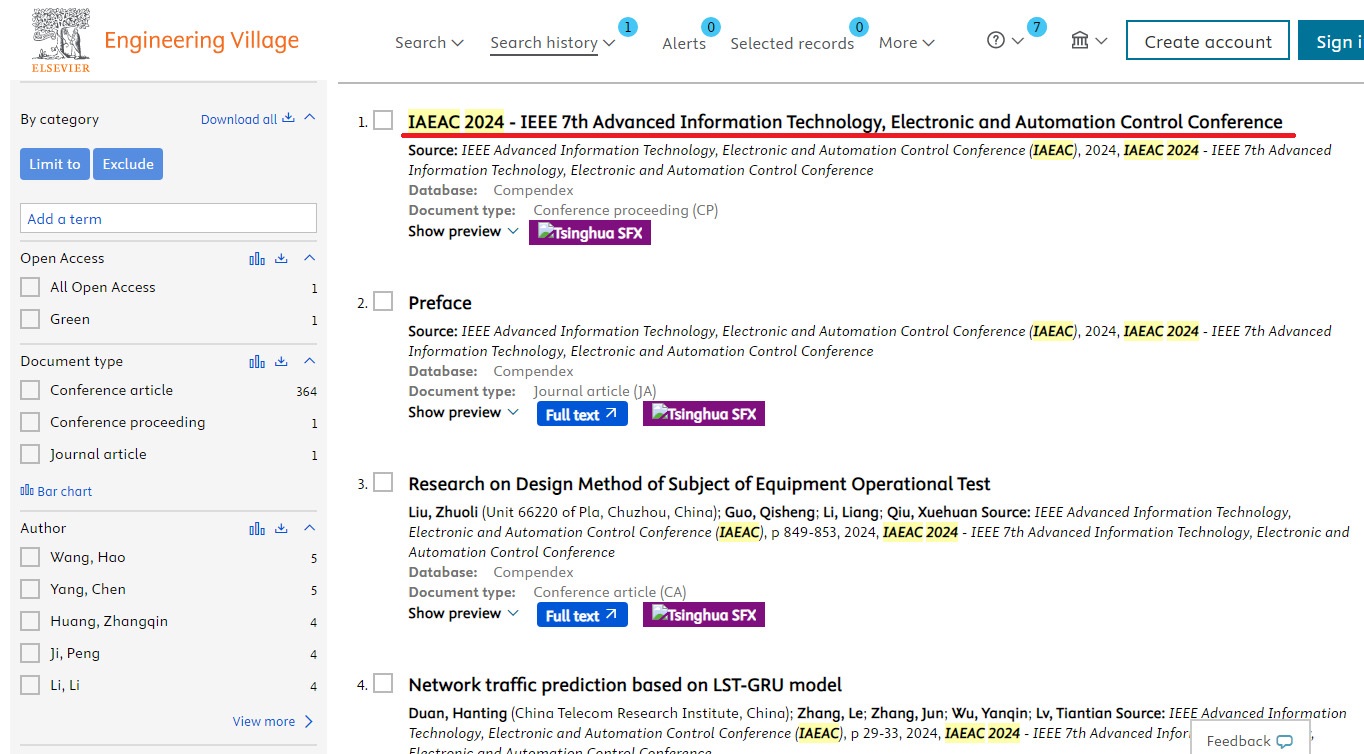Viewport: 1364px width, 754px height.
Task: Download Author facet data icon
Action: 281,528
